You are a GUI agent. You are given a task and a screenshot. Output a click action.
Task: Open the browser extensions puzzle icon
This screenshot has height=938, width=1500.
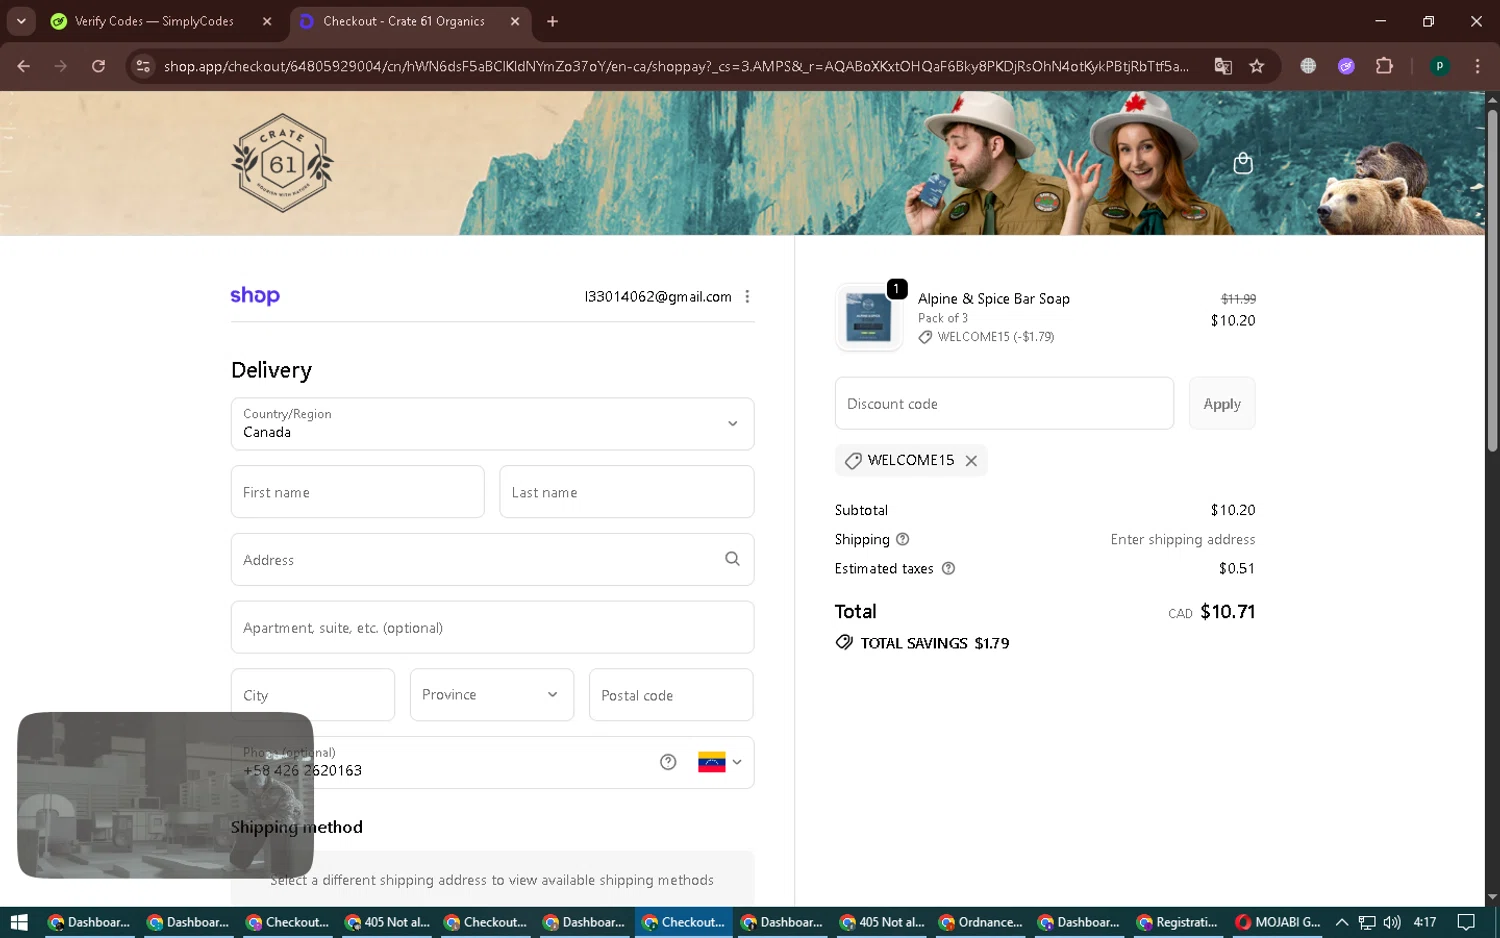click(x=1384, y=66)
